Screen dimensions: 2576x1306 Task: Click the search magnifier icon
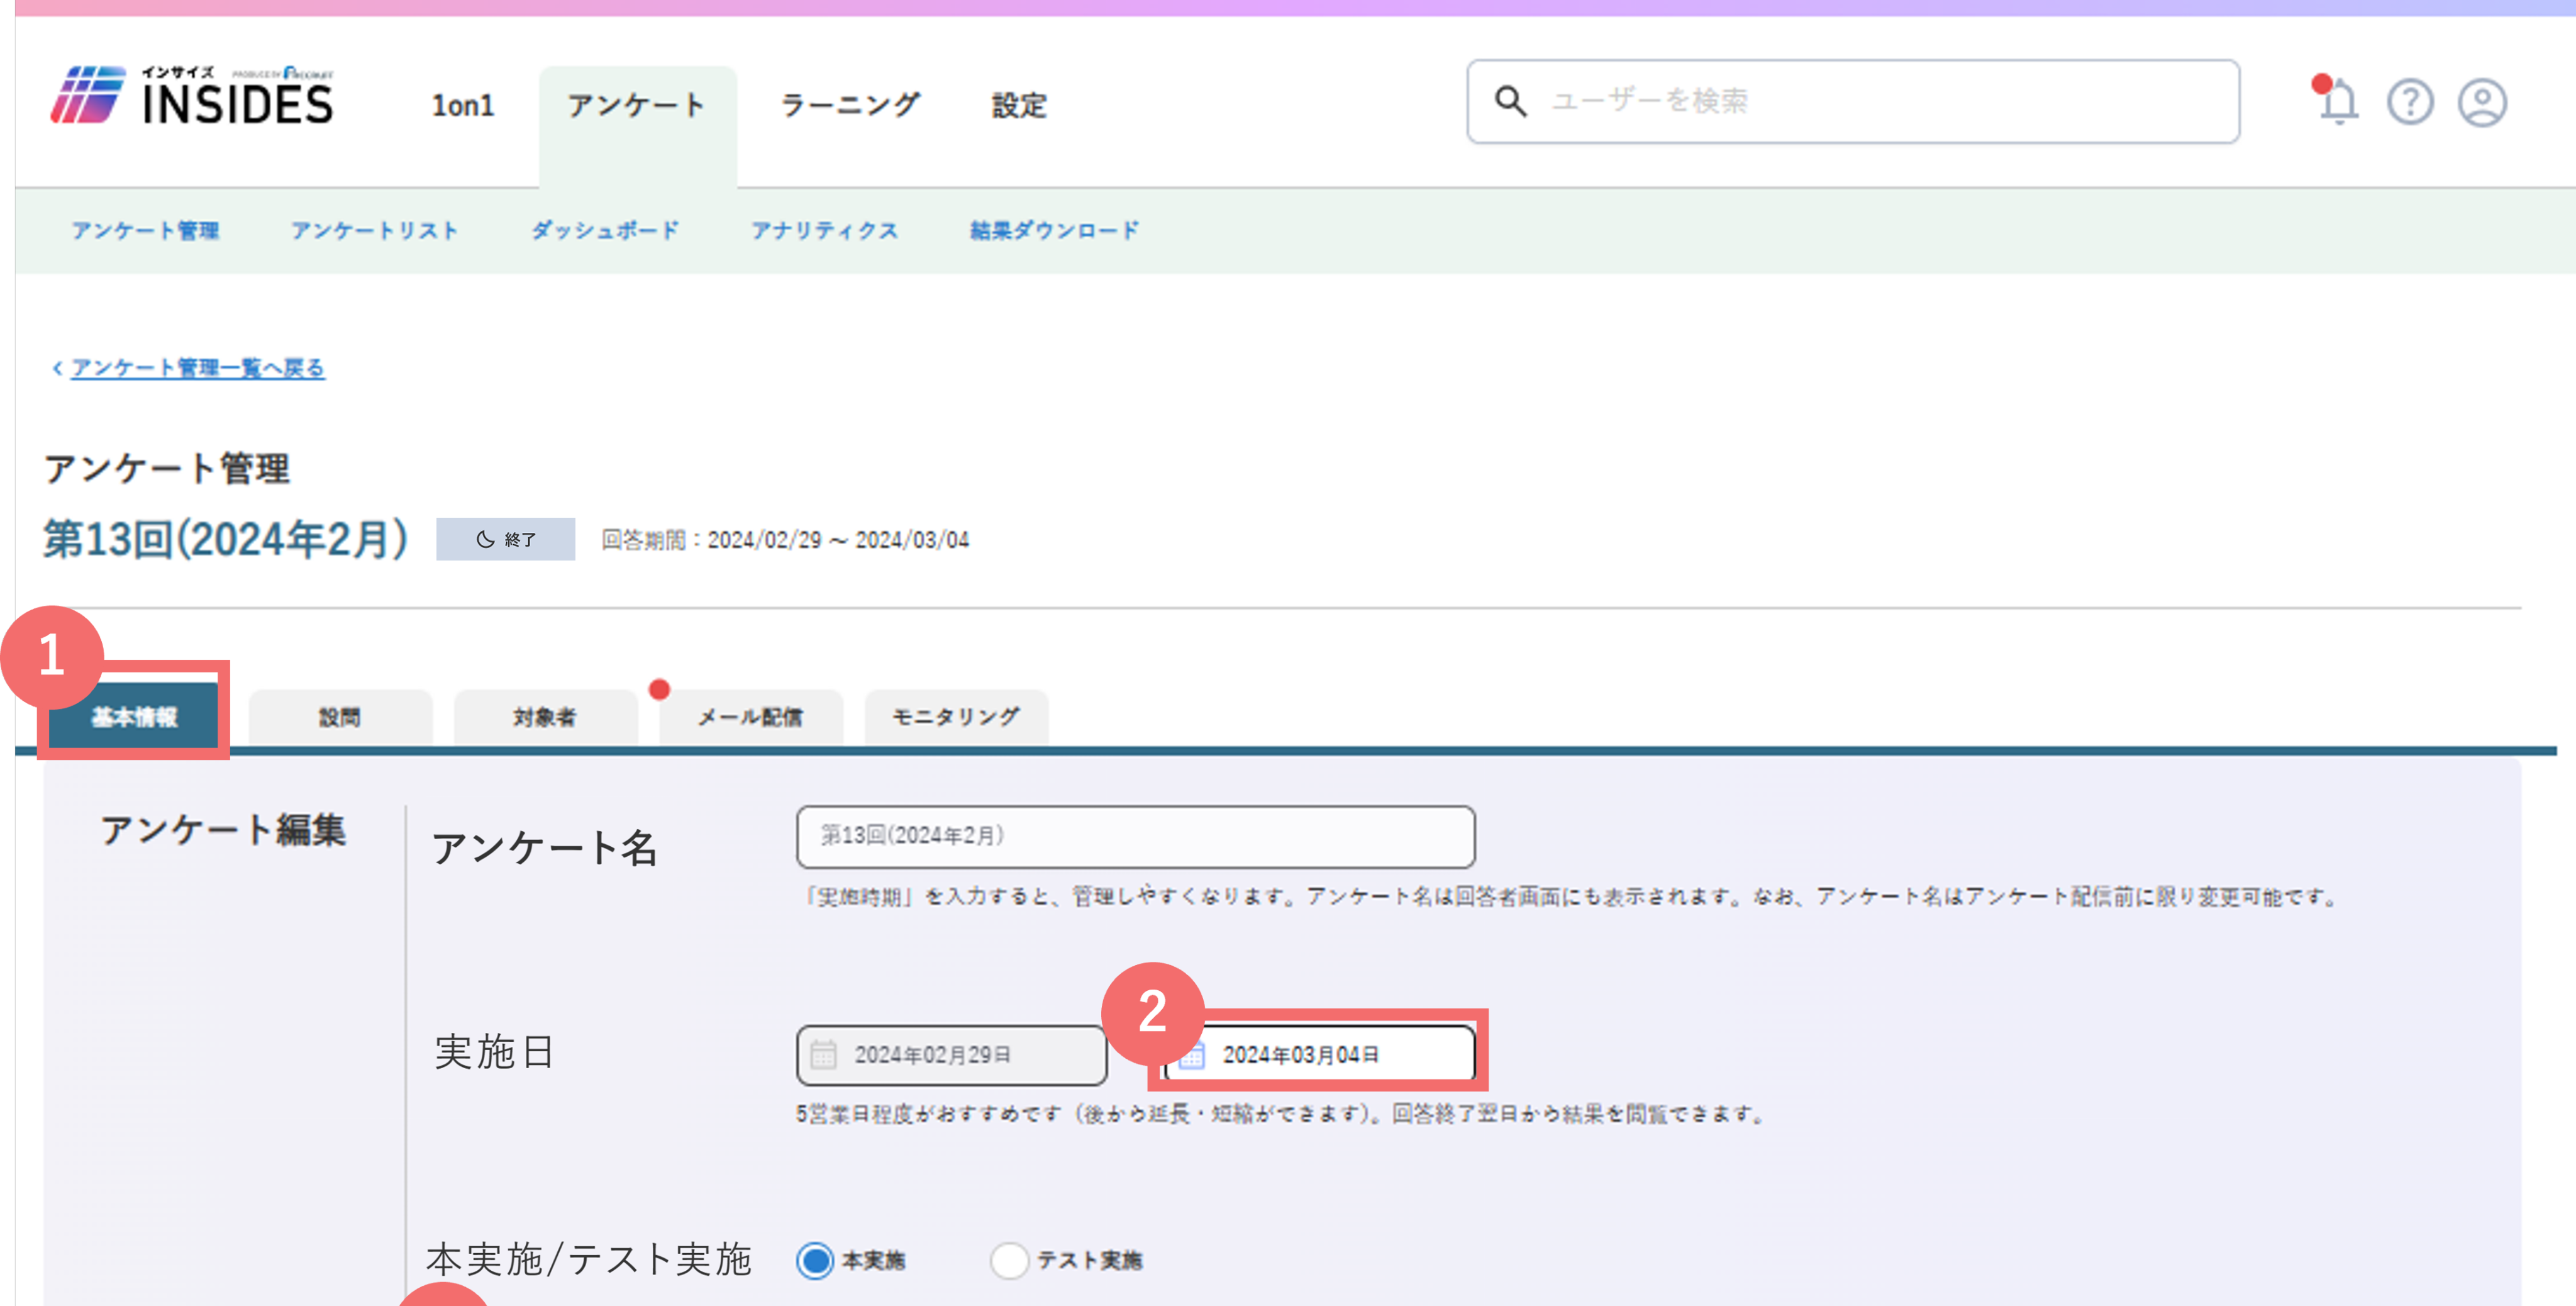coord(1510,101)
